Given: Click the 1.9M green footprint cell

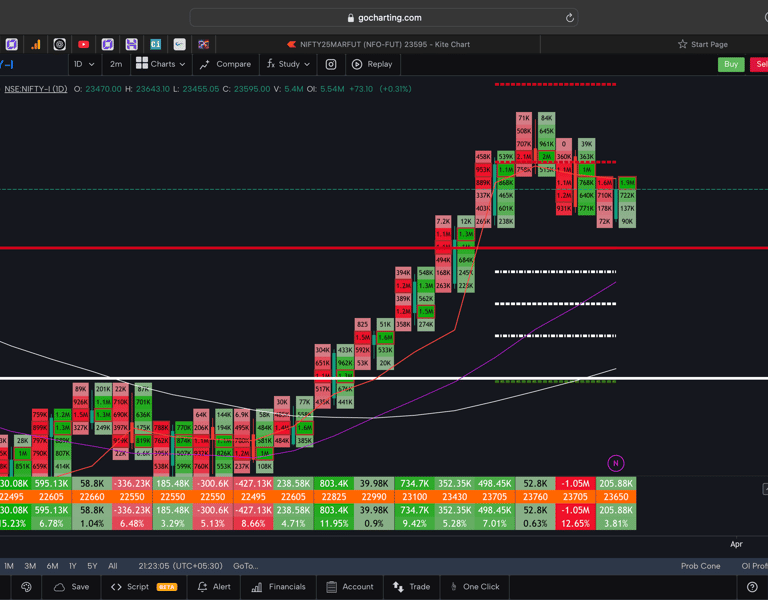Looking at the screenshot, I should pyautogui.click(x=627, y=183).
